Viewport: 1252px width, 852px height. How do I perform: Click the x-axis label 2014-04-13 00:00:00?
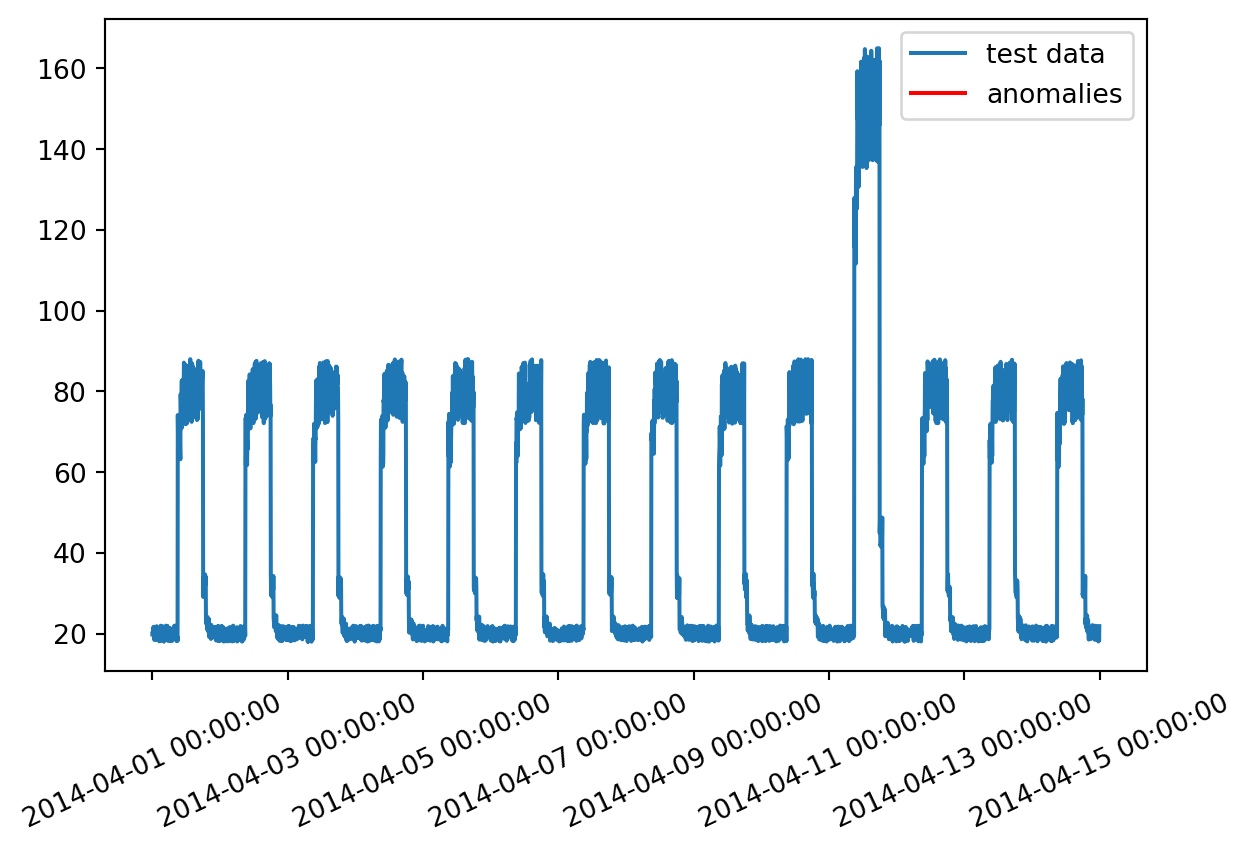965,760
